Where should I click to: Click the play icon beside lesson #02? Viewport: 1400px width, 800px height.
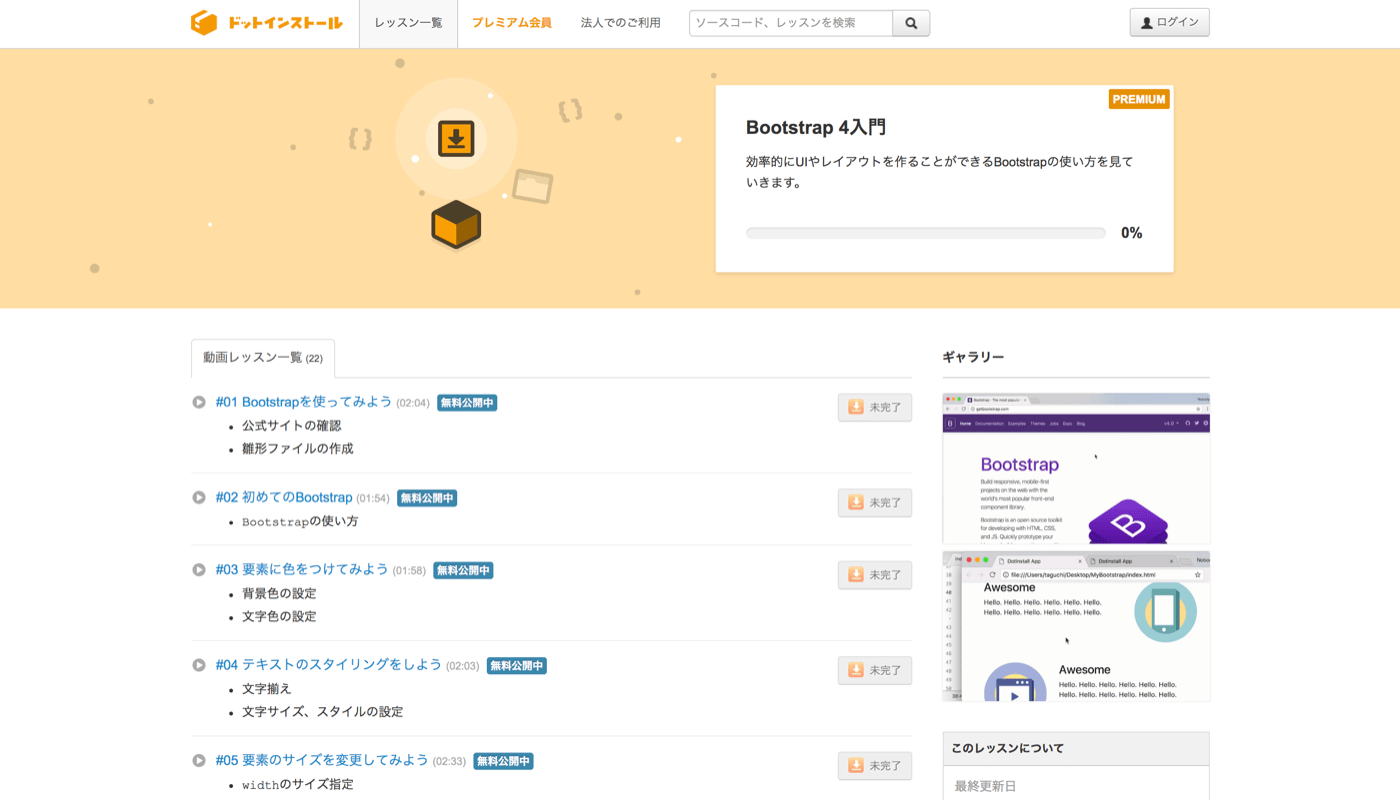(x=199, y=497)
